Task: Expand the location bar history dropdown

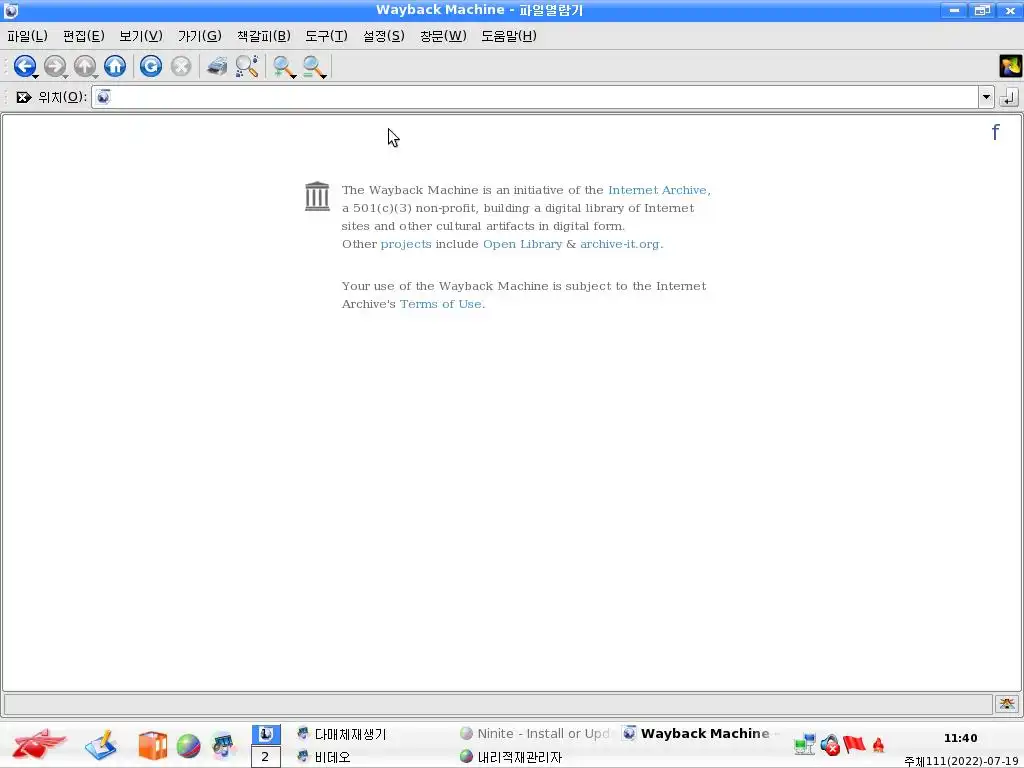Action: point(986,97)
